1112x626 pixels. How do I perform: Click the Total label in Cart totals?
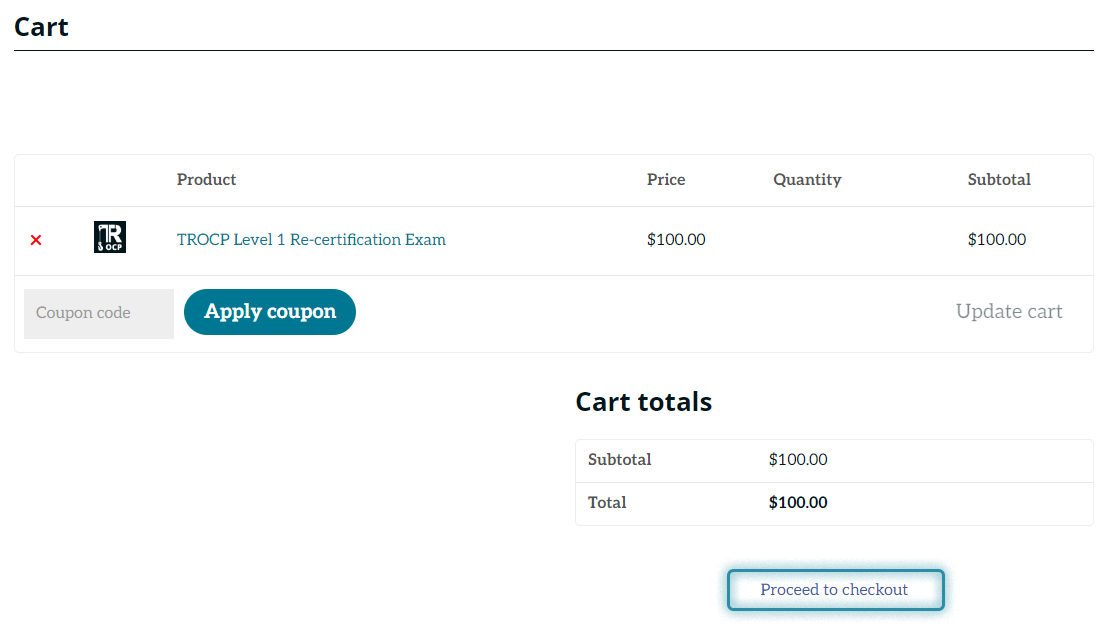pyautogui.click(x=607, y=503)
